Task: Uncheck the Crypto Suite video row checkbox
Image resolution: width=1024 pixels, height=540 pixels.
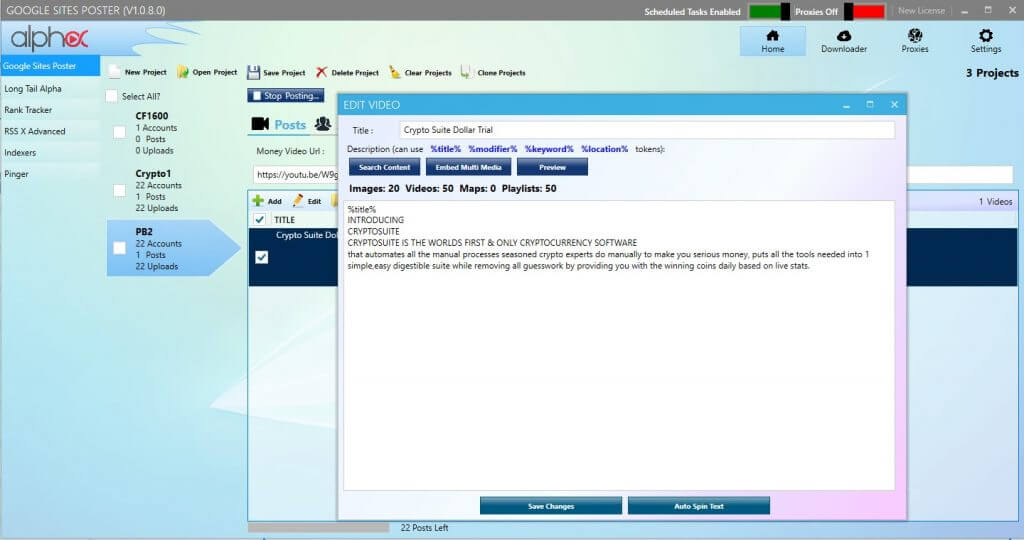Action: 261,257
